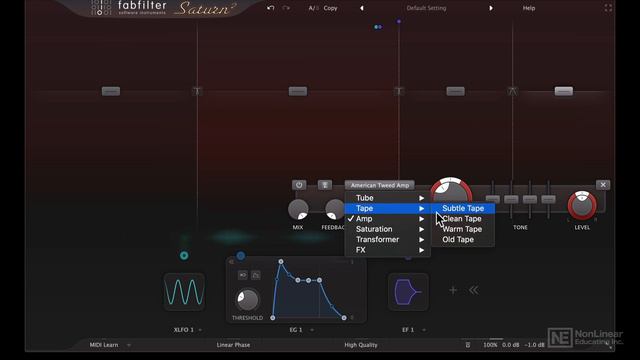
Task: Close the band controls panel
Action: point(603,185)
